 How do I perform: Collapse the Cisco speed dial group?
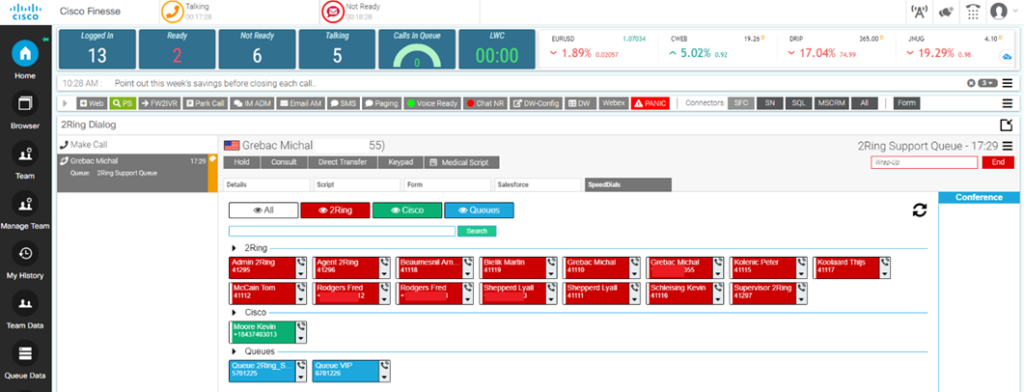(x=234, y=312)
